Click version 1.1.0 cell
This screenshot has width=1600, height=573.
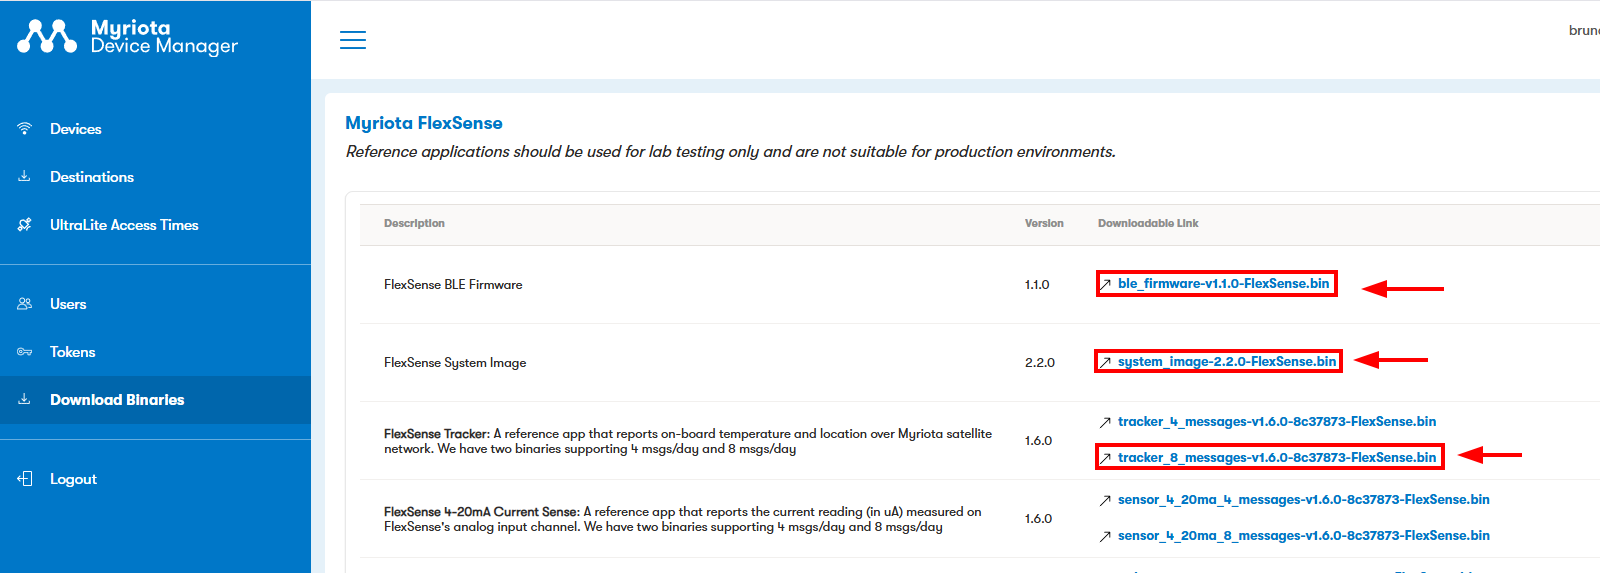(x=1037, y=285)
